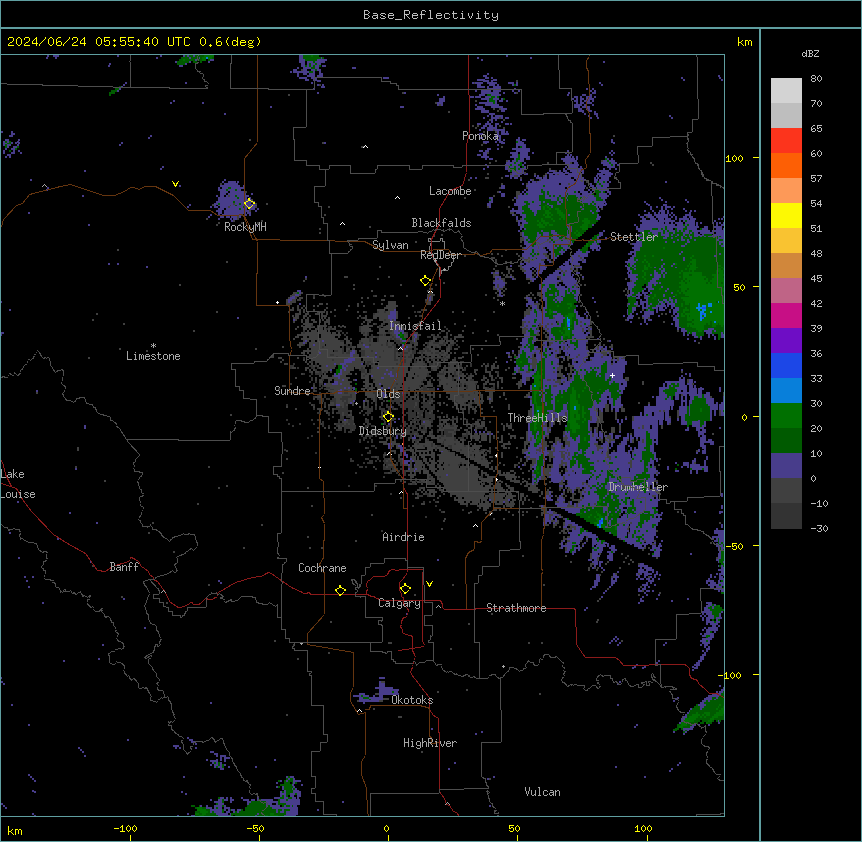Click the dBZ legend heading
This screenshot has width=862, height=842.
click(810, 54)
